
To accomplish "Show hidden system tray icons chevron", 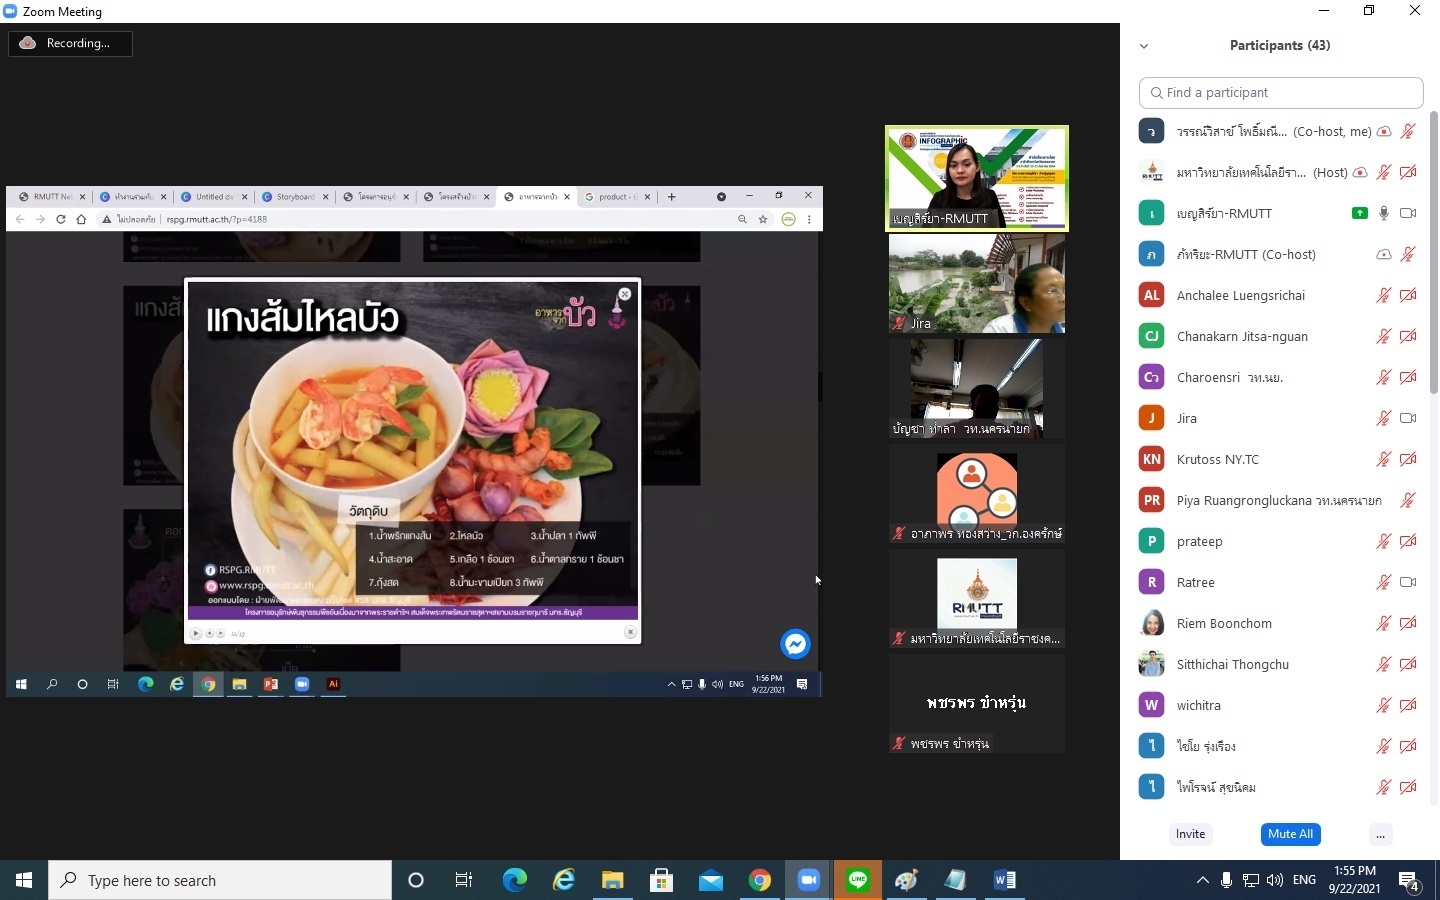I will 1202,880.
